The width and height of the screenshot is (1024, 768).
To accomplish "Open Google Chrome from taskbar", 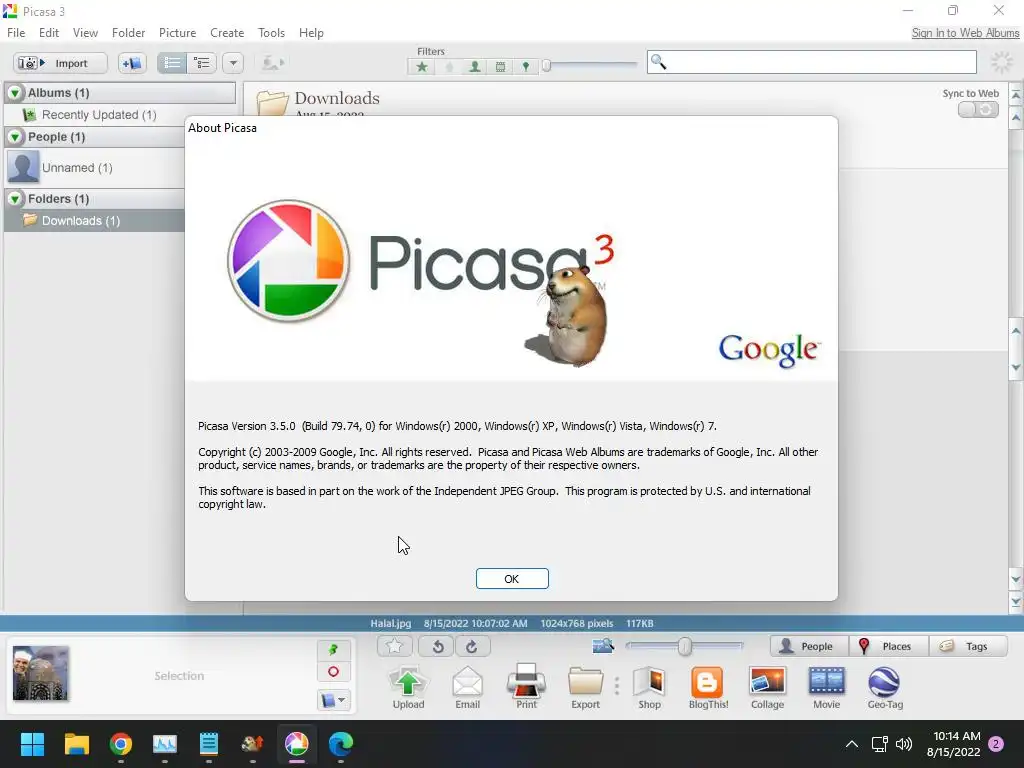I will (121, 744).
